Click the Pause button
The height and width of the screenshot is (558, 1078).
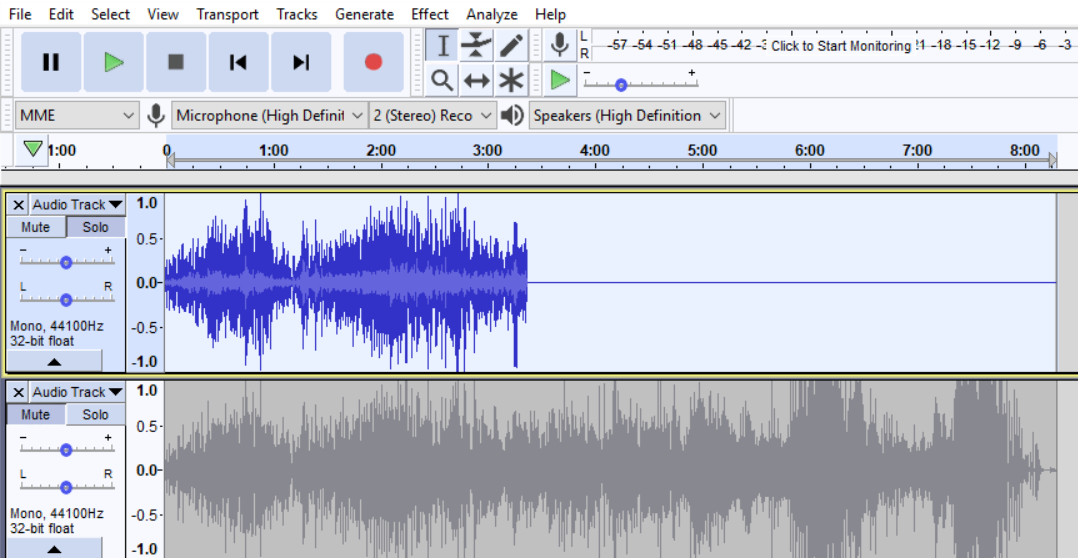[x=51, y=62]
